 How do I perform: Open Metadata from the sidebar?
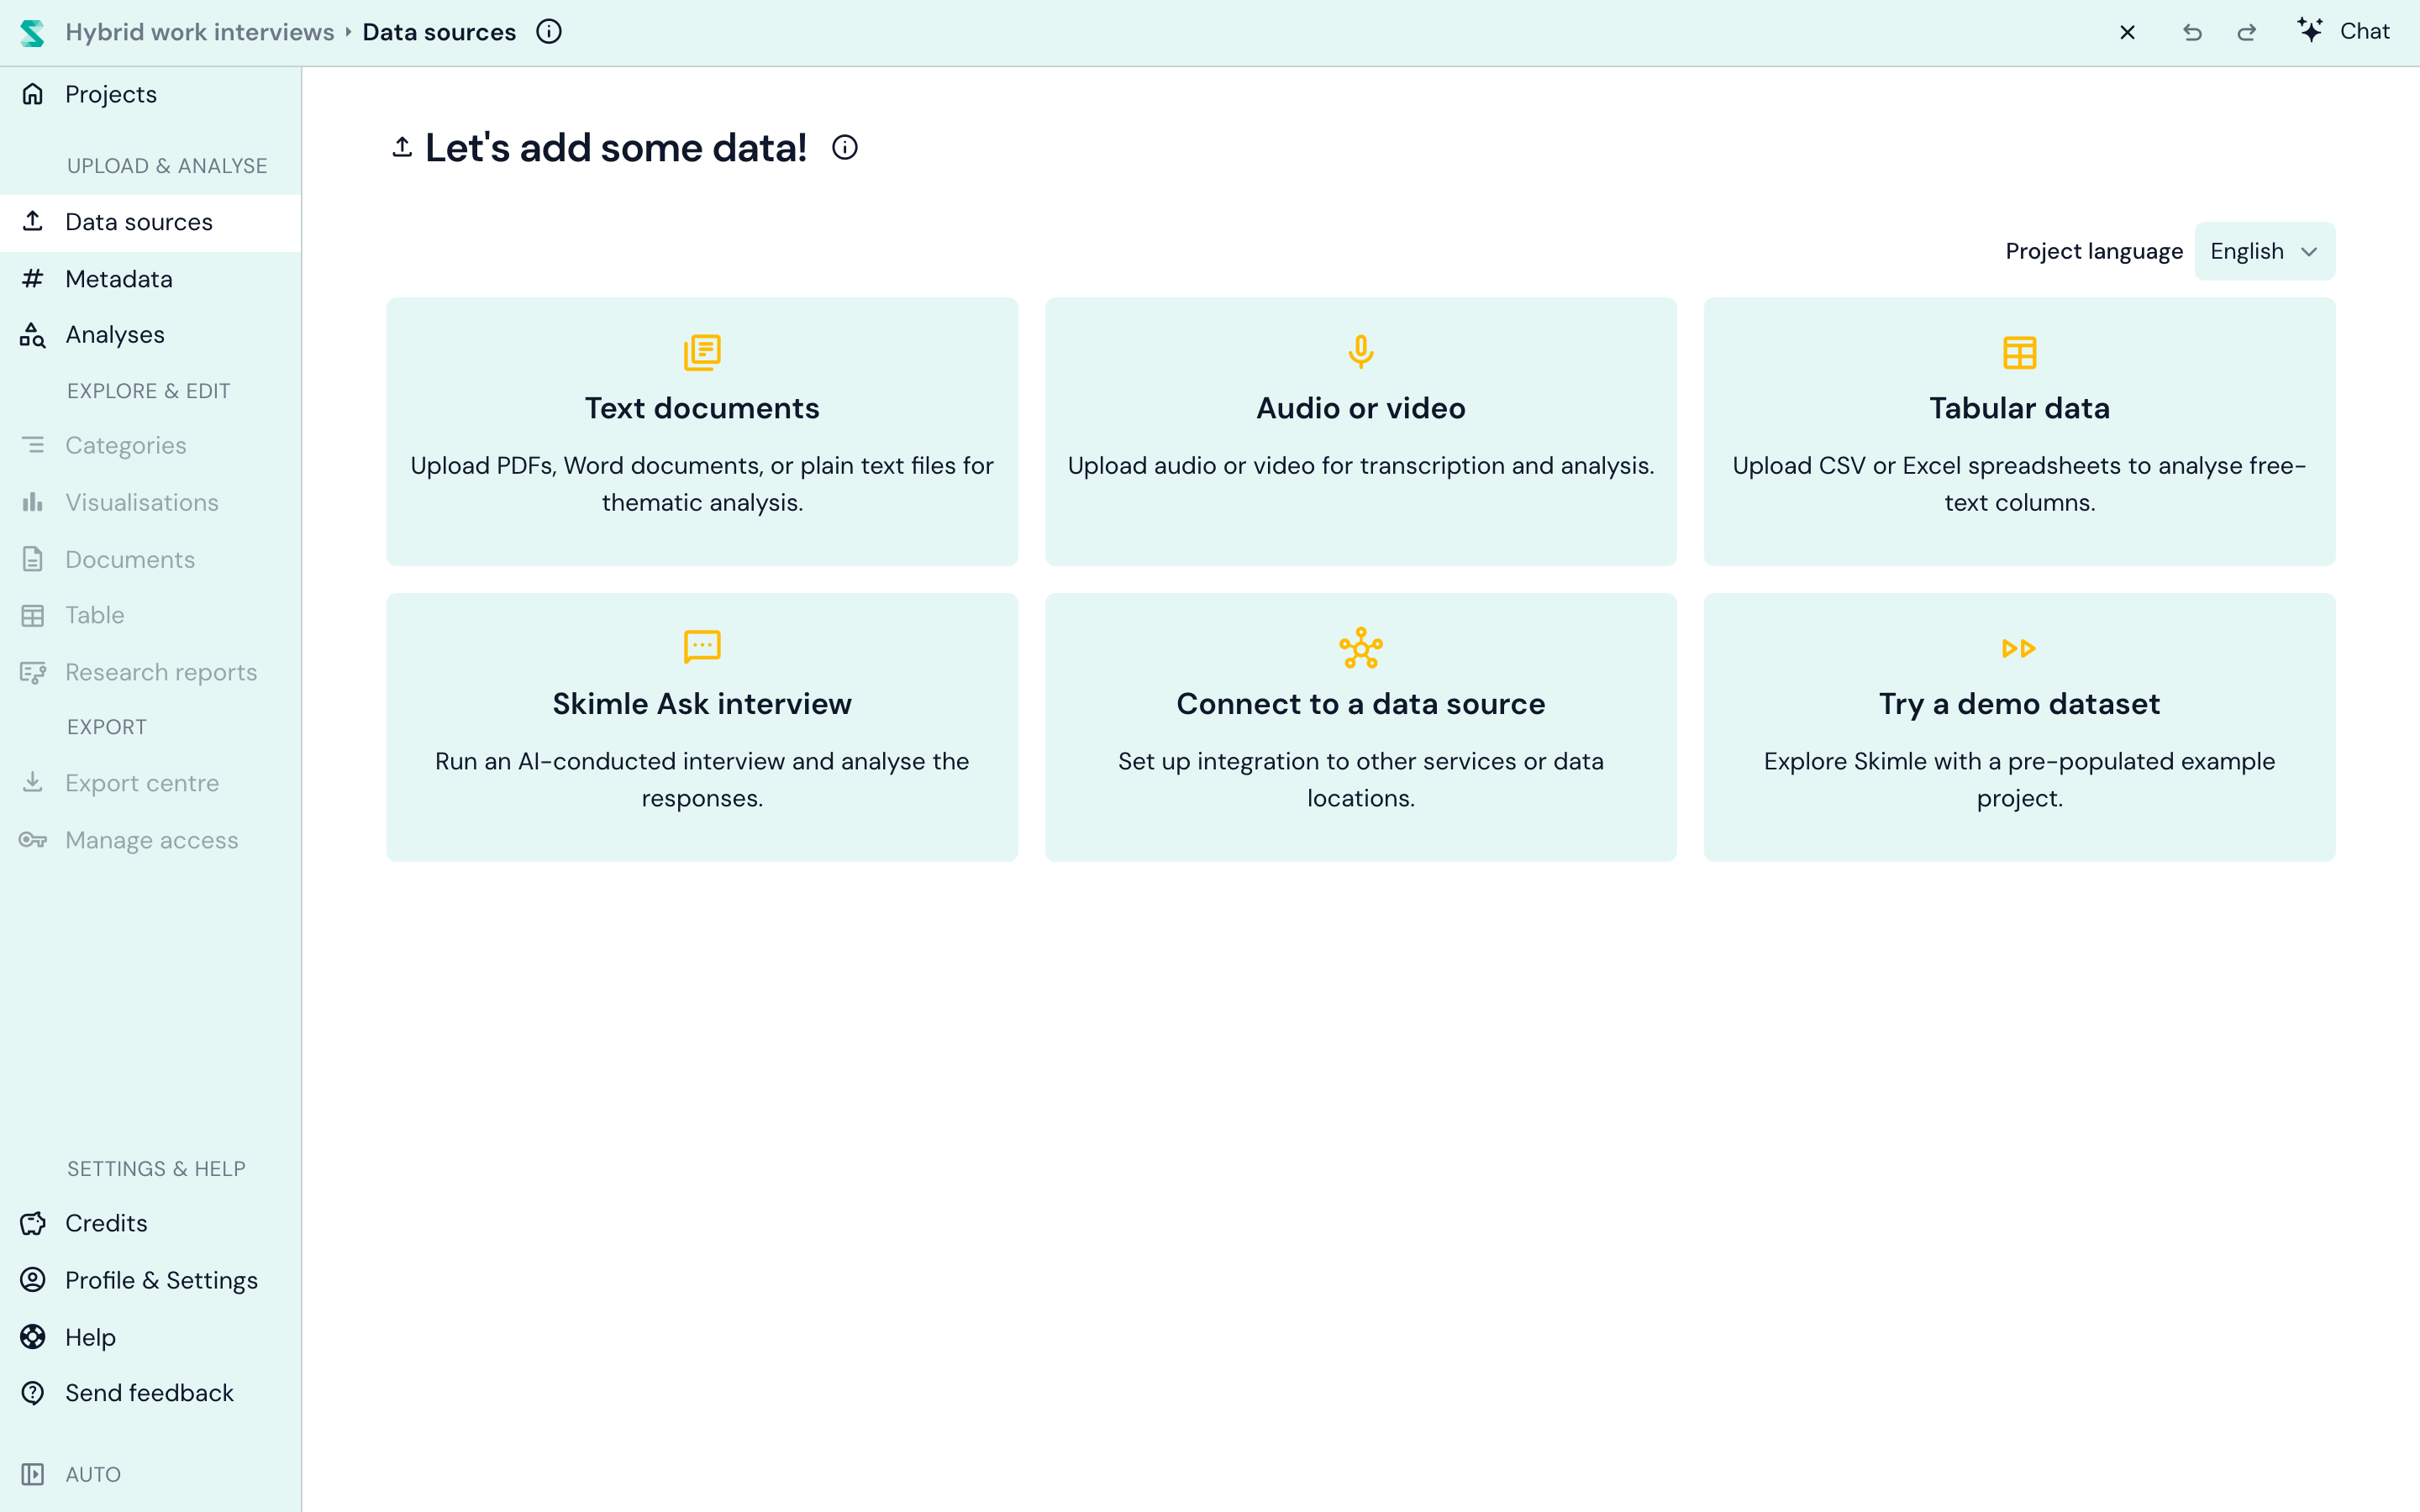tap(150, 279)
